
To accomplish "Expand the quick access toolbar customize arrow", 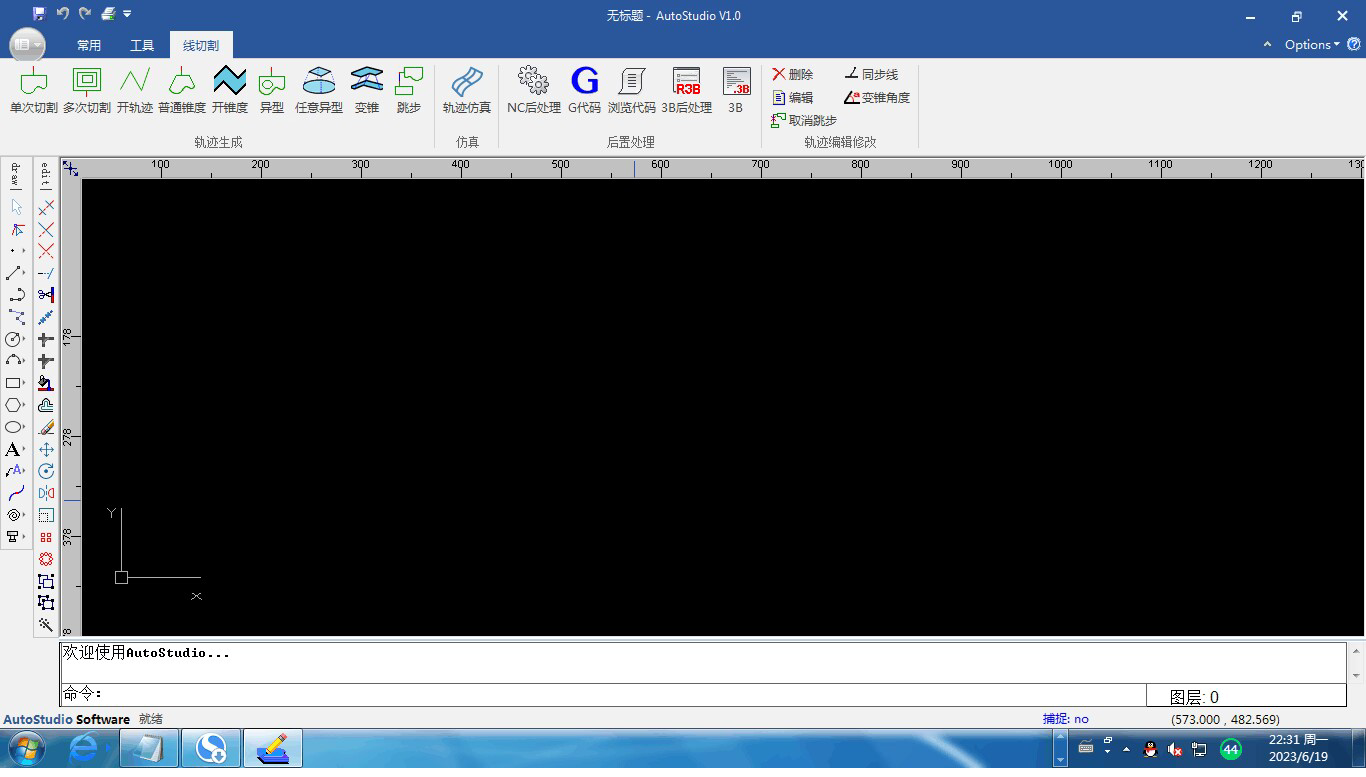I will [x=128, y=14].
